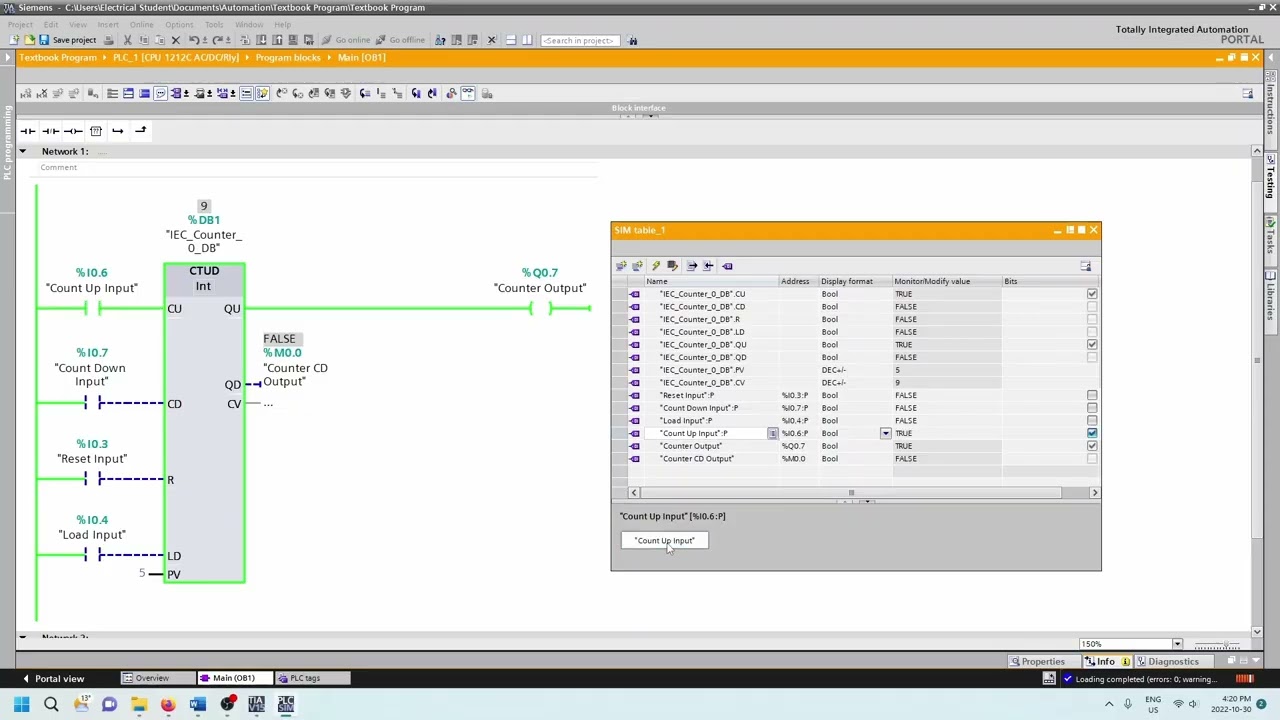Open the Options menu
Screen dimensions: 1280x720
tap(179, 24)
